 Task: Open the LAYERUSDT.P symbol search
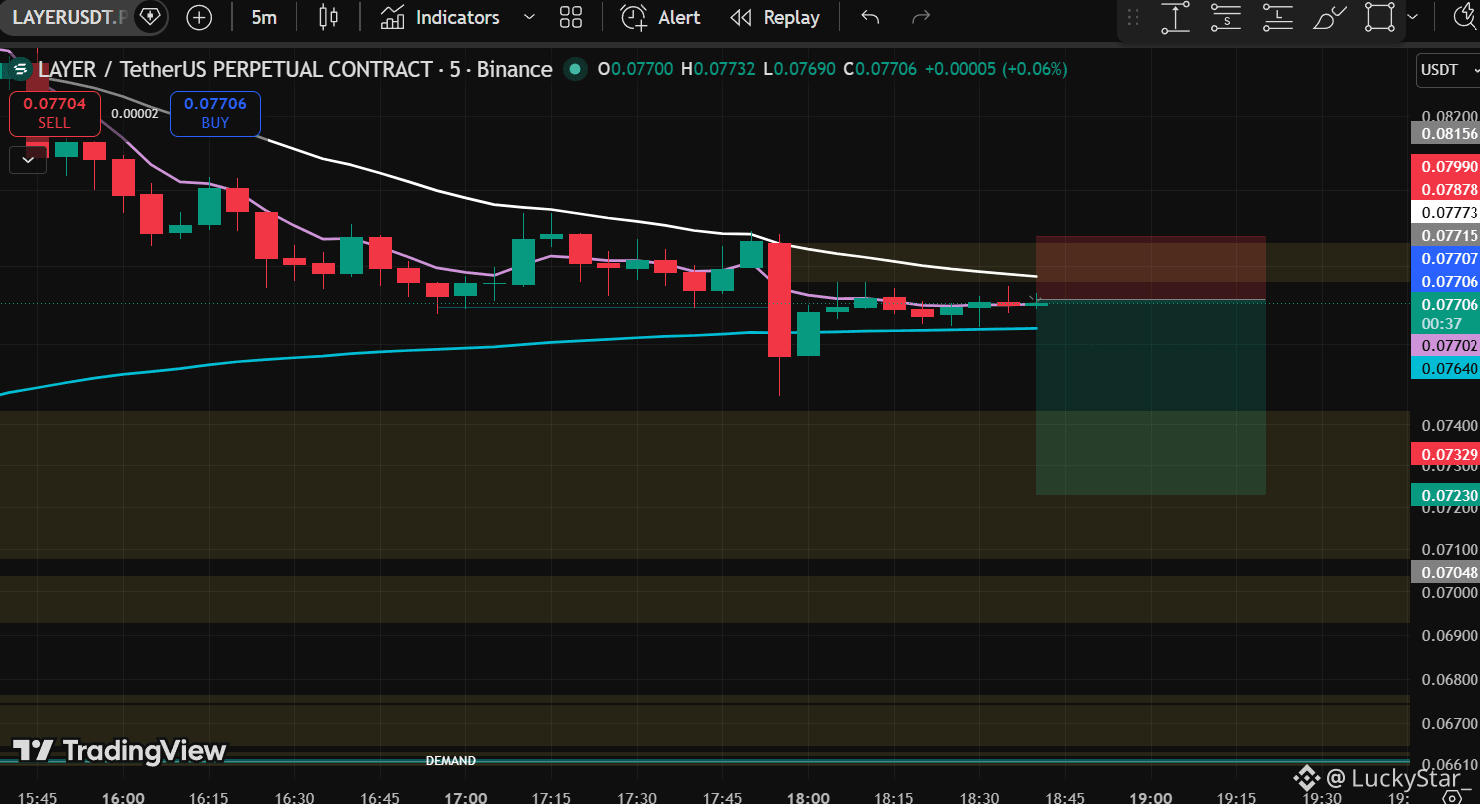pos(70,17)
